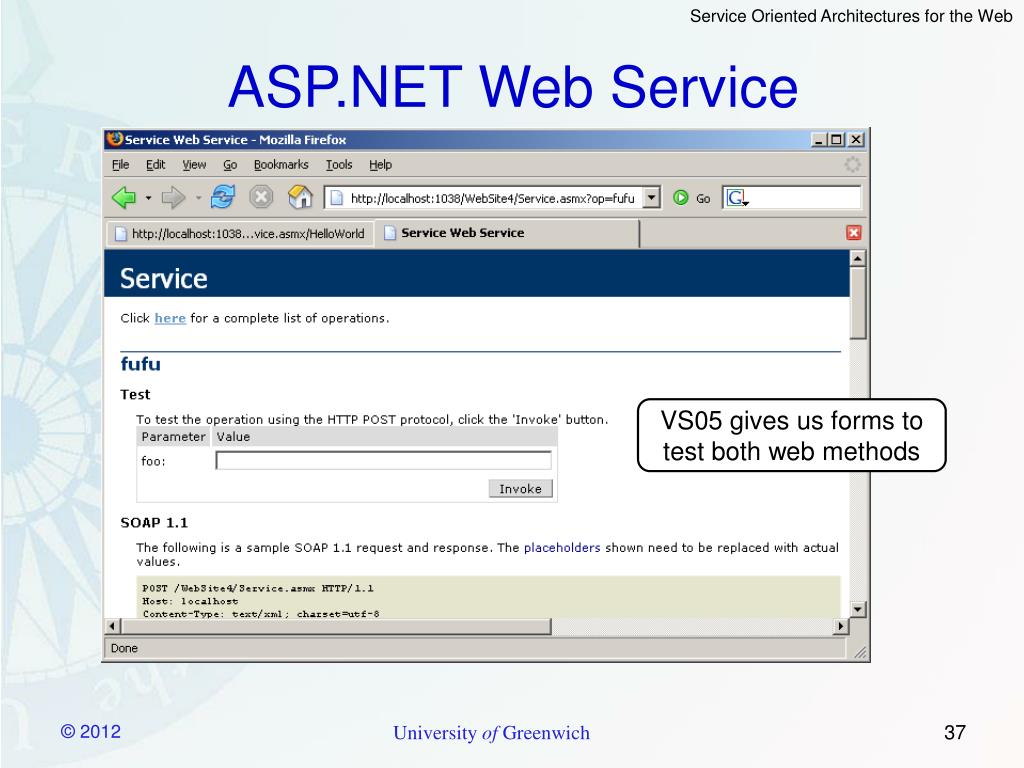The image size is (1024, 768).
Task: Click the 'placeholders' link
Action: click(x=562, y=547)
